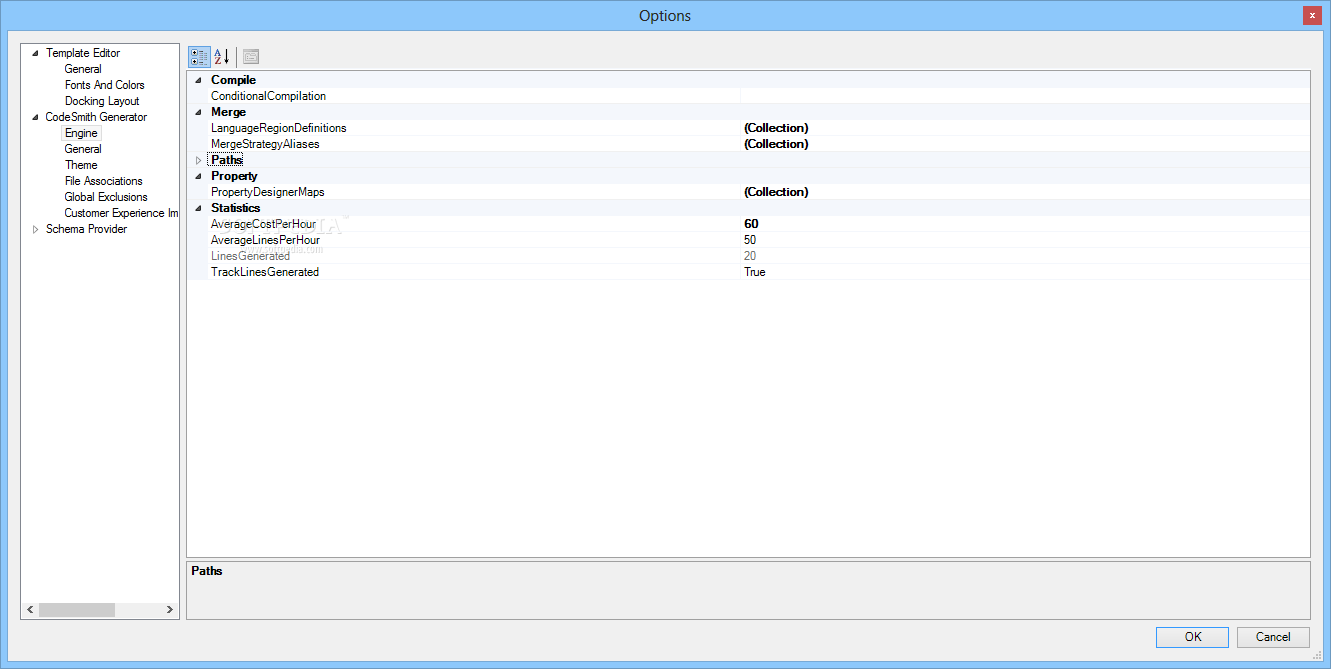The image size is (1331, 669).
Task: Collapse the Template Editor tree node
Action: [36, 53]
